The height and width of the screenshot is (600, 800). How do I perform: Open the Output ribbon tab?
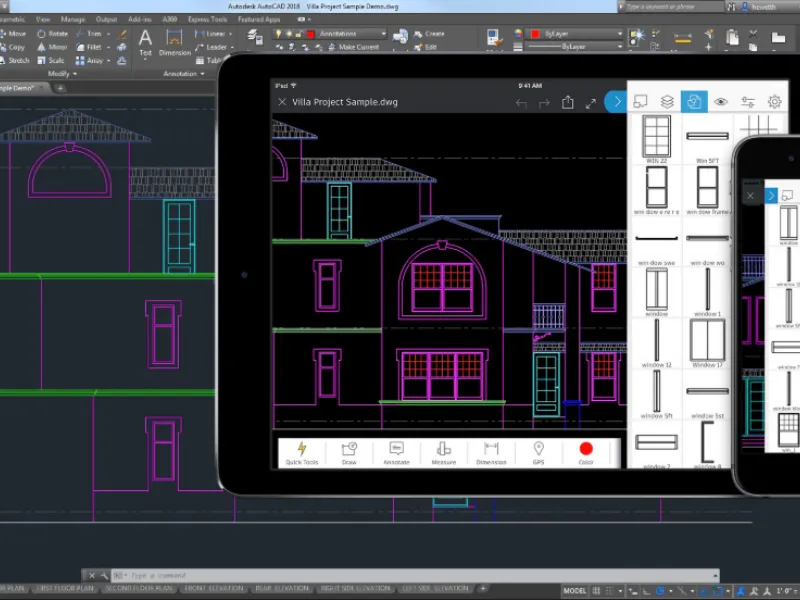106,19
